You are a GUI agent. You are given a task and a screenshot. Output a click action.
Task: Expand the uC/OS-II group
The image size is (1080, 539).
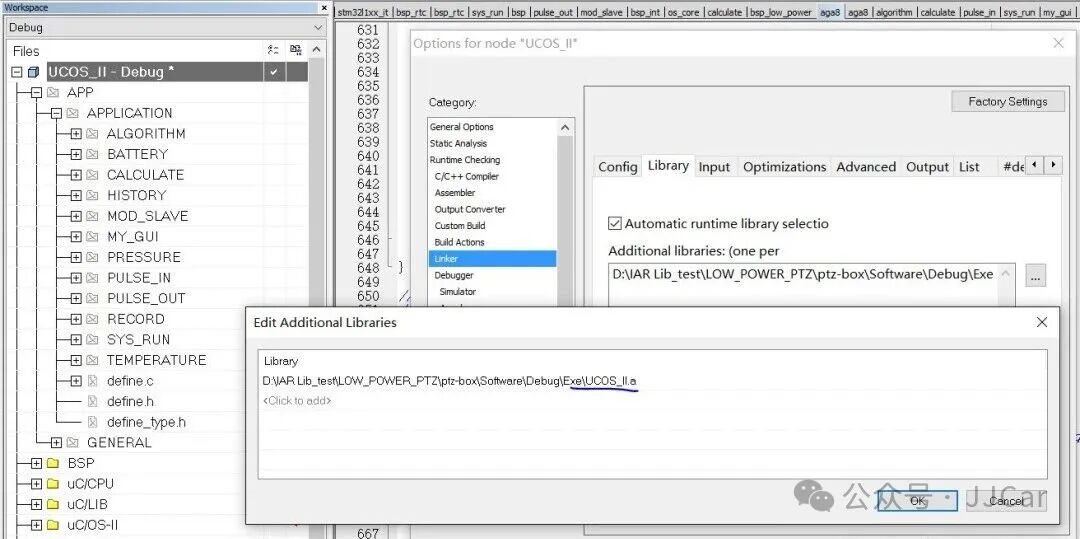pos(37,525)
